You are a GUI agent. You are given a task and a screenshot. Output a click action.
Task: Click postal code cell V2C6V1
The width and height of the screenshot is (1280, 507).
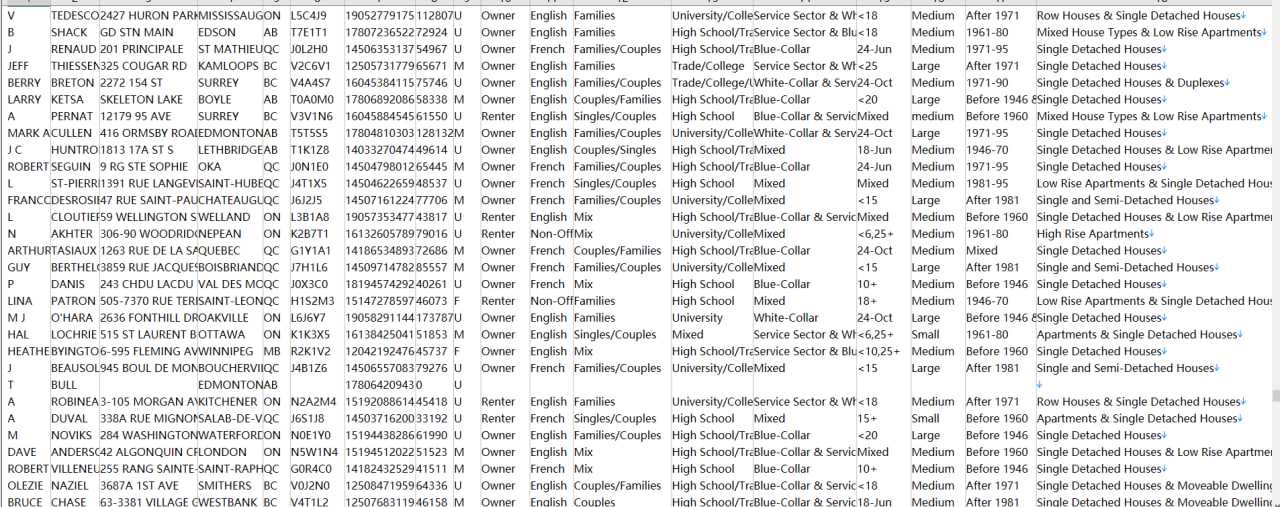click(316, 66)
